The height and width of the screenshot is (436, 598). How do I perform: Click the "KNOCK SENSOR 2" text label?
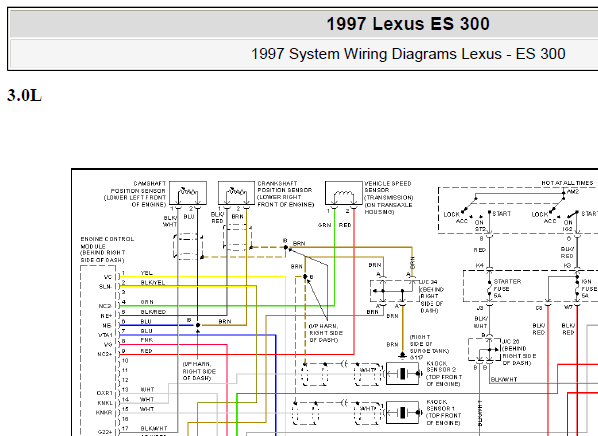point(441,367)
